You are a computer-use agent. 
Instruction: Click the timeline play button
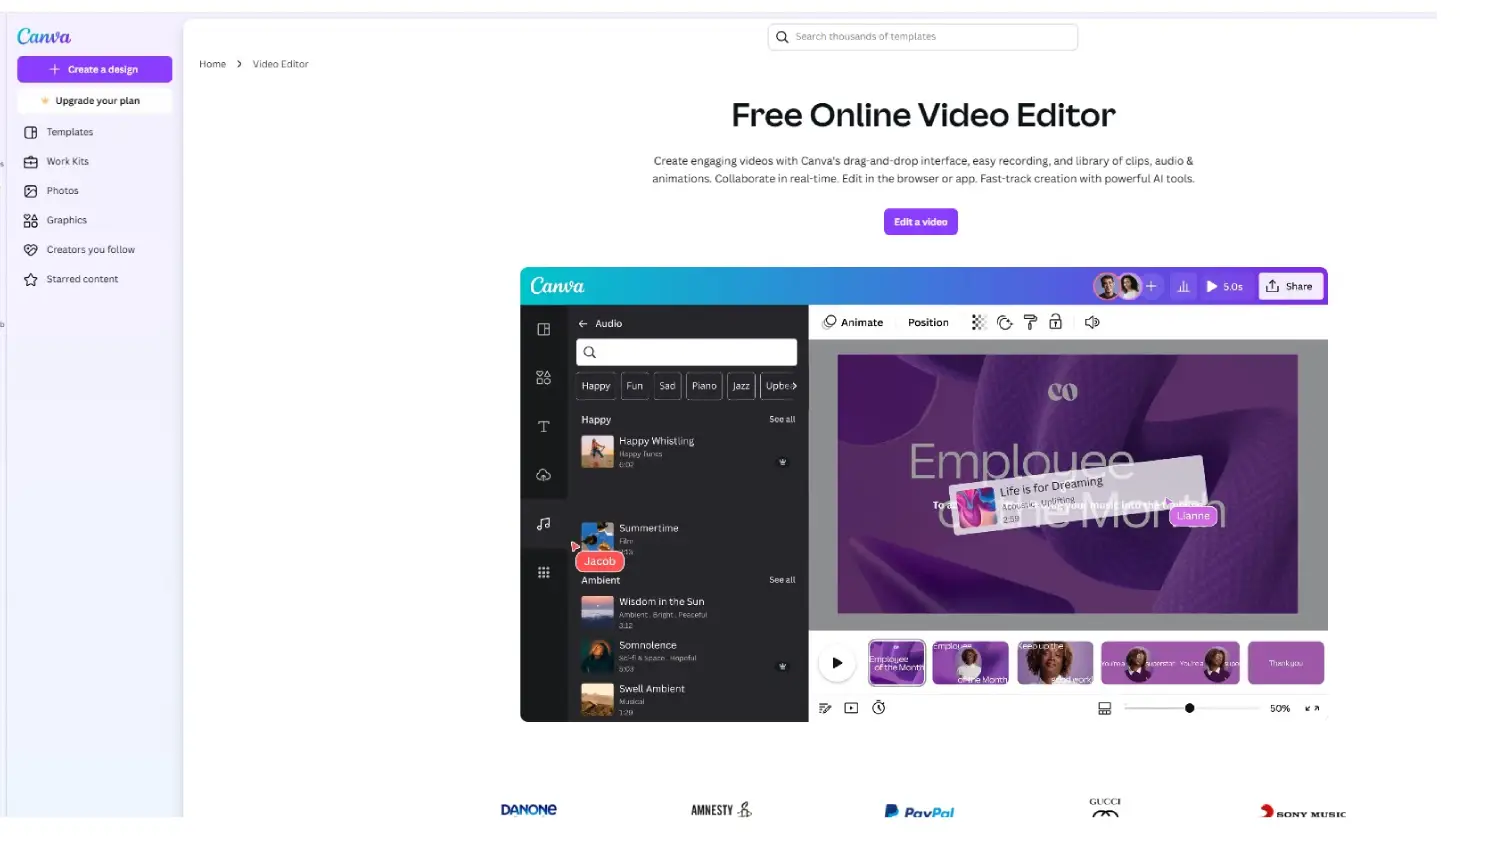[837, 663]
